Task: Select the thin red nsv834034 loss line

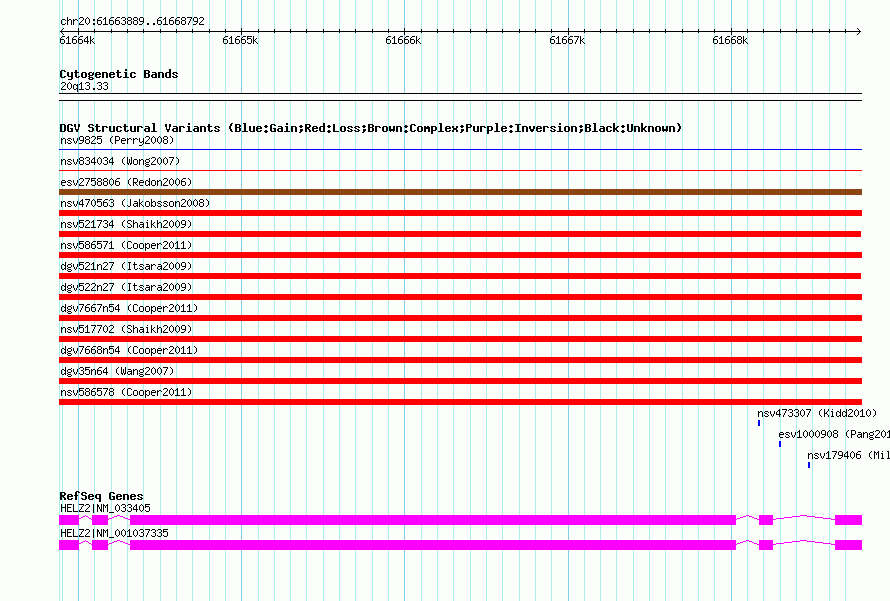Action: tap(460, 170)
